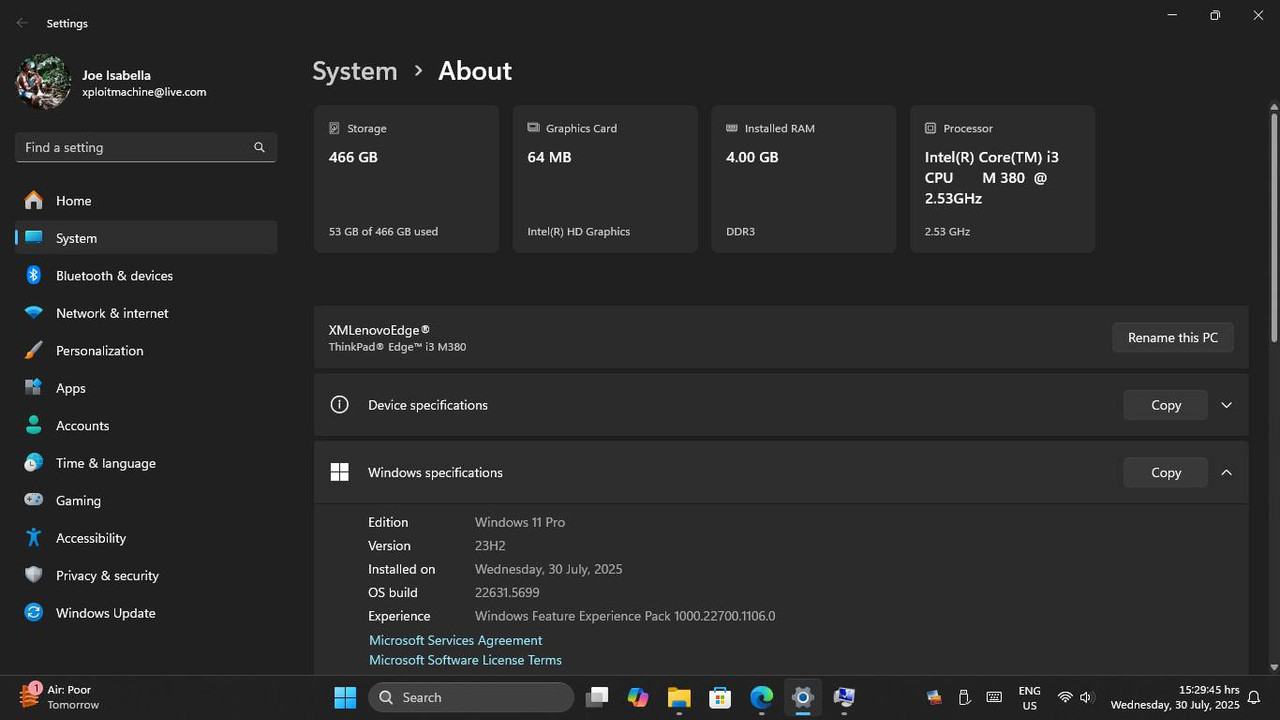Launch Copilot from the taskbar

tap(638, 697)
